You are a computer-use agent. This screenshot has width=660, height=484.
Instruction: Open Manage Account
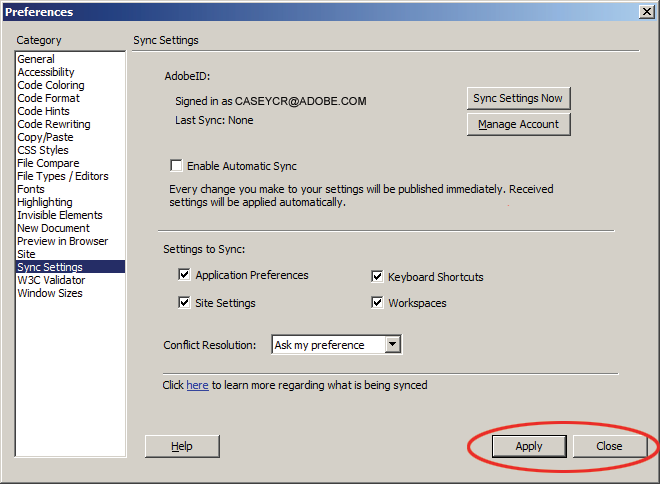coord(519,124)
